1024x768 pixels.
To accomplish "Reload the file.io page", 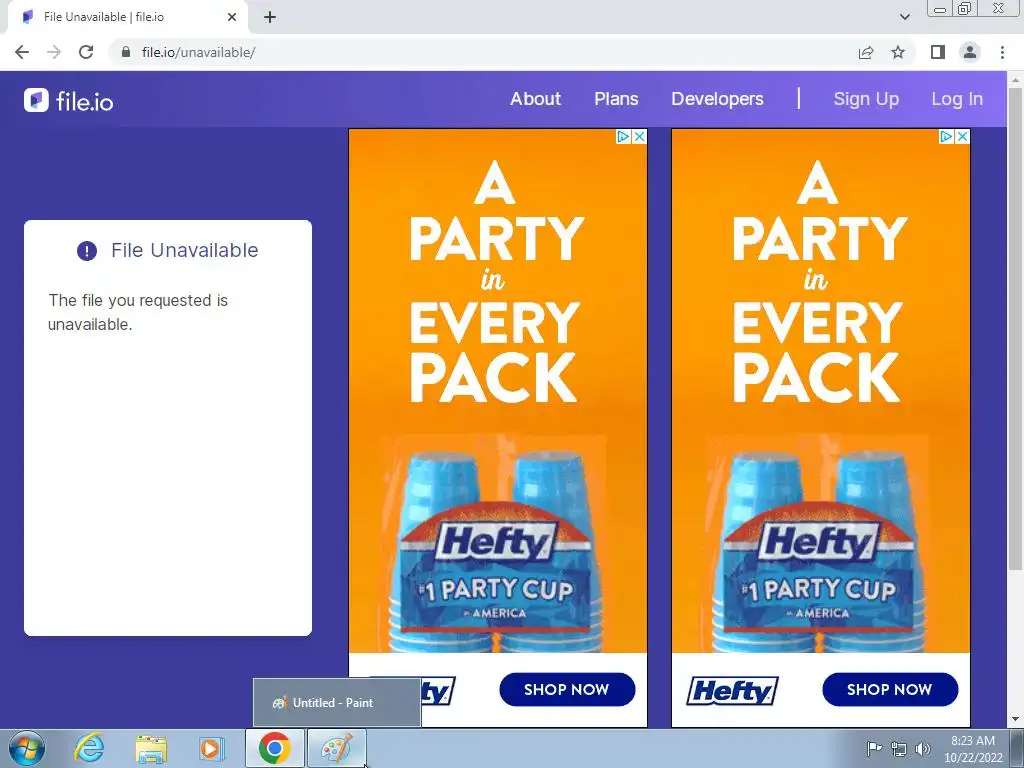I will click(86, 52).
